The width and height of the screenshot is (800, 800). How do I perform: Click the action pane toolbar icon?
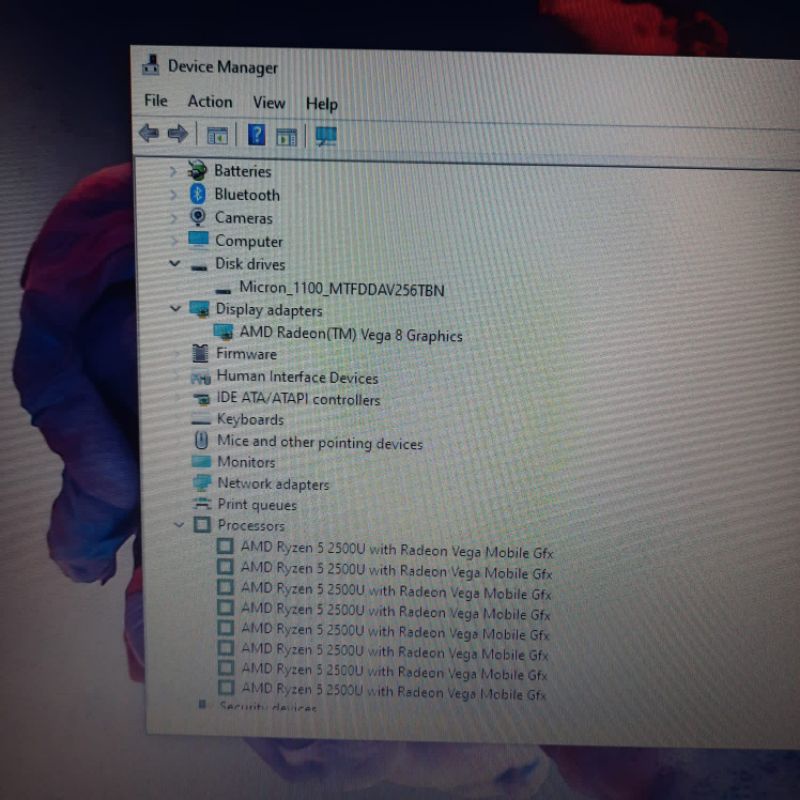(286, 137)
